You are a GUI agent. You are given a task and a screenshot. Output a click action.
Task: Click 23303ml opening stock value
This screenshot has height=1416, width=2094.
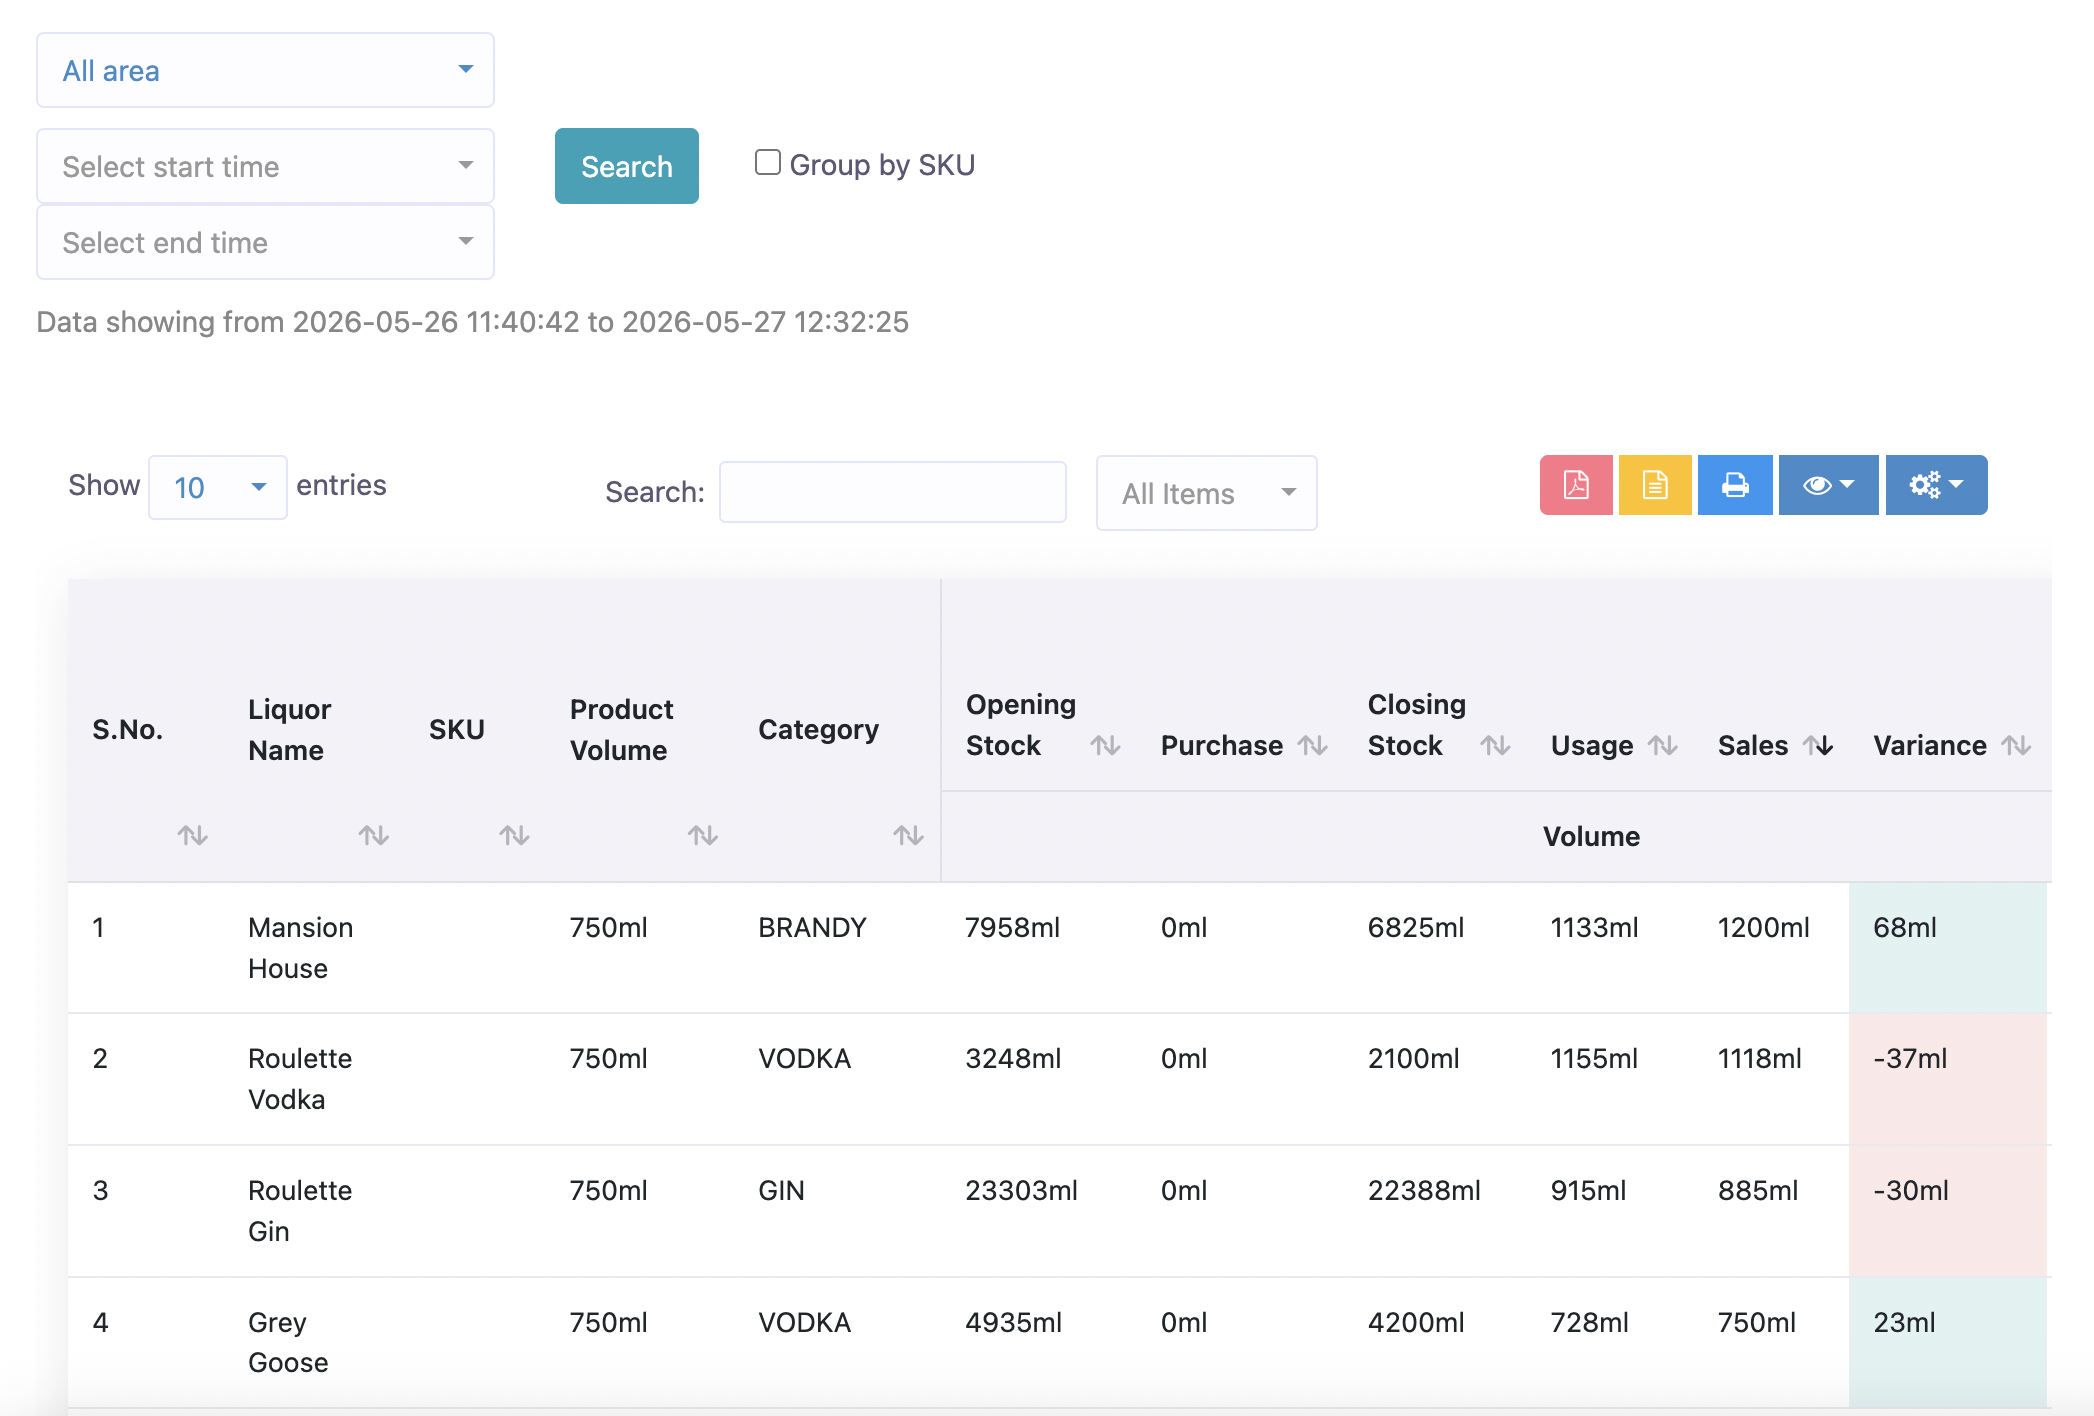(x=1021, y=1191)
